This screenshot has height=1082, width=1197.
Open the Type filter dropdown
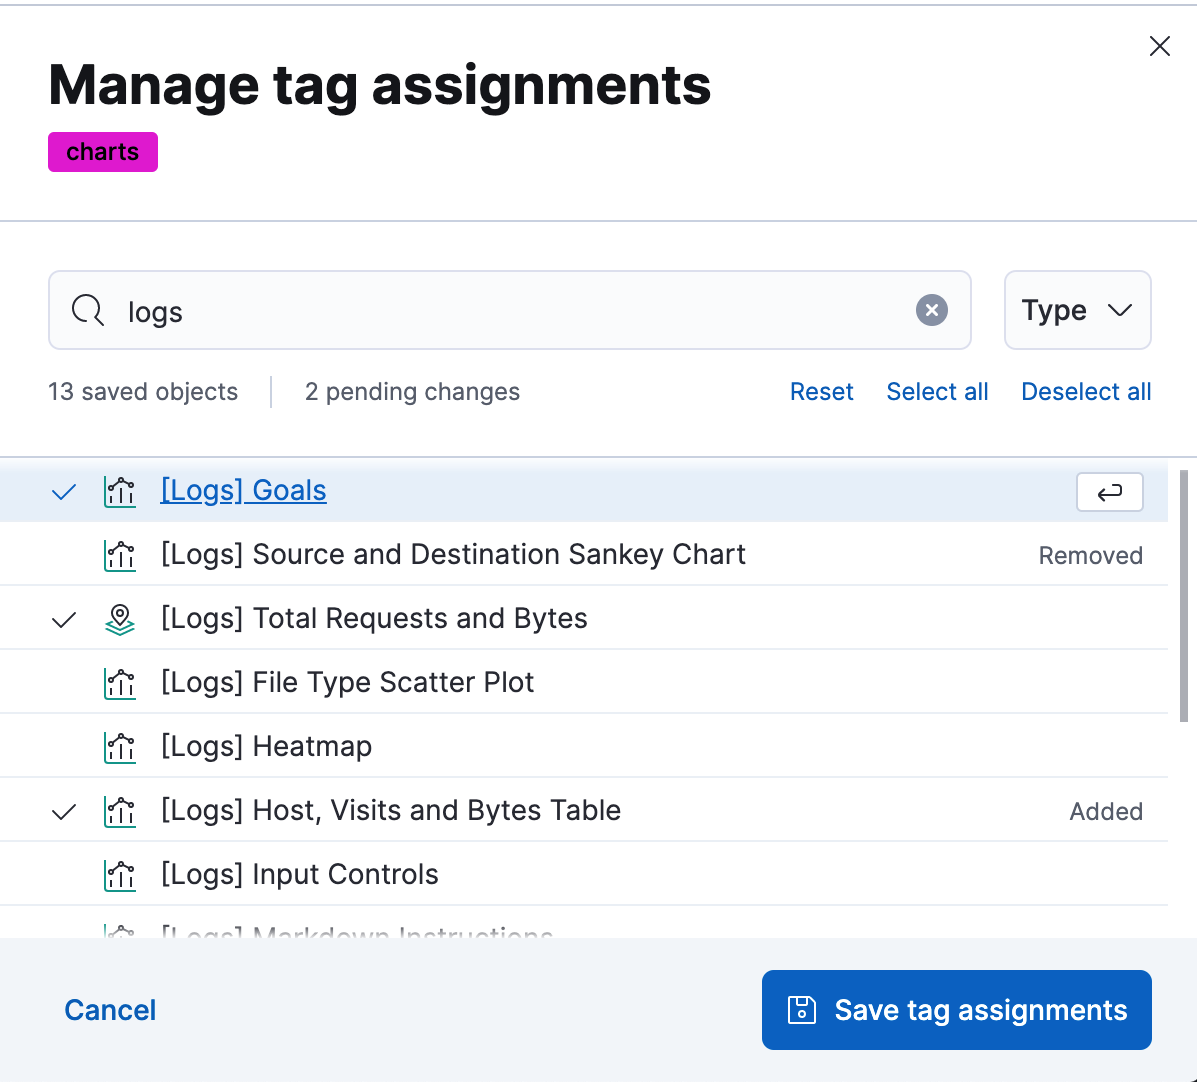point(1077,310)
